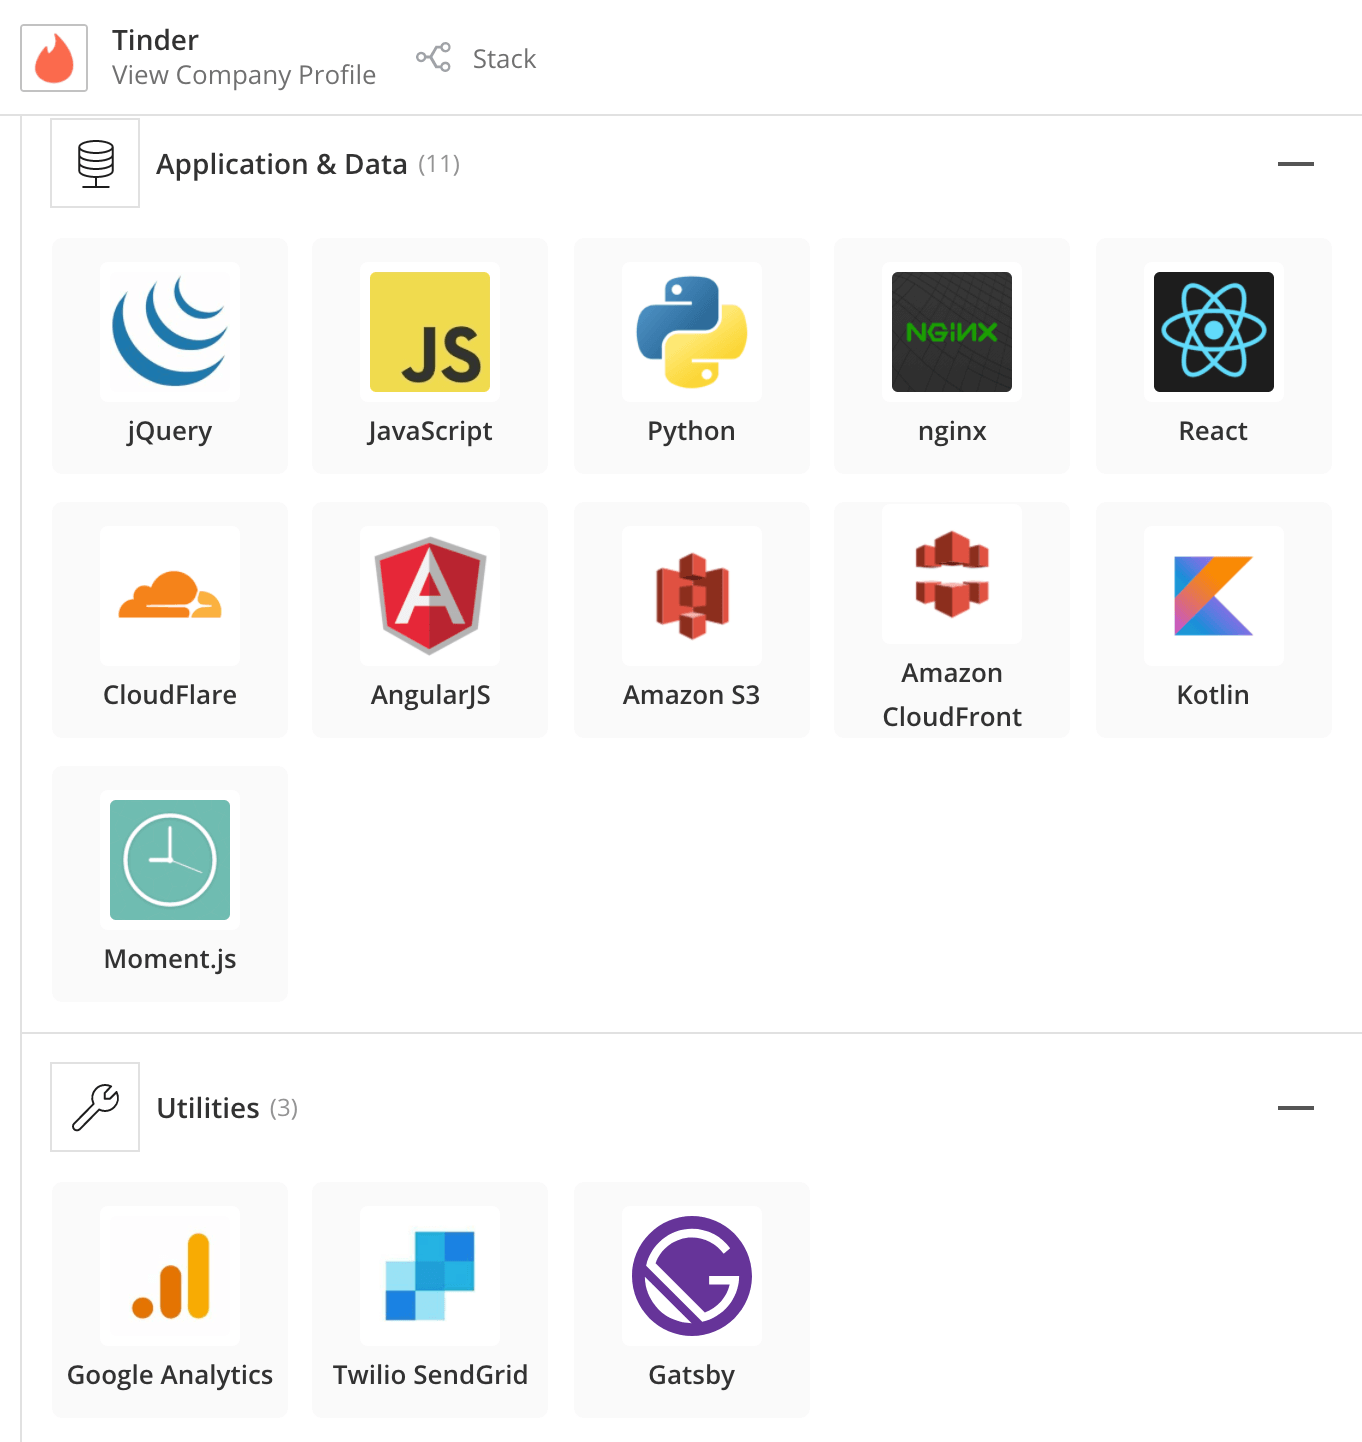Viewport: 1362px width, 1442px height.
Task: Open the CloudFlare label
Action: pos(170,695)
